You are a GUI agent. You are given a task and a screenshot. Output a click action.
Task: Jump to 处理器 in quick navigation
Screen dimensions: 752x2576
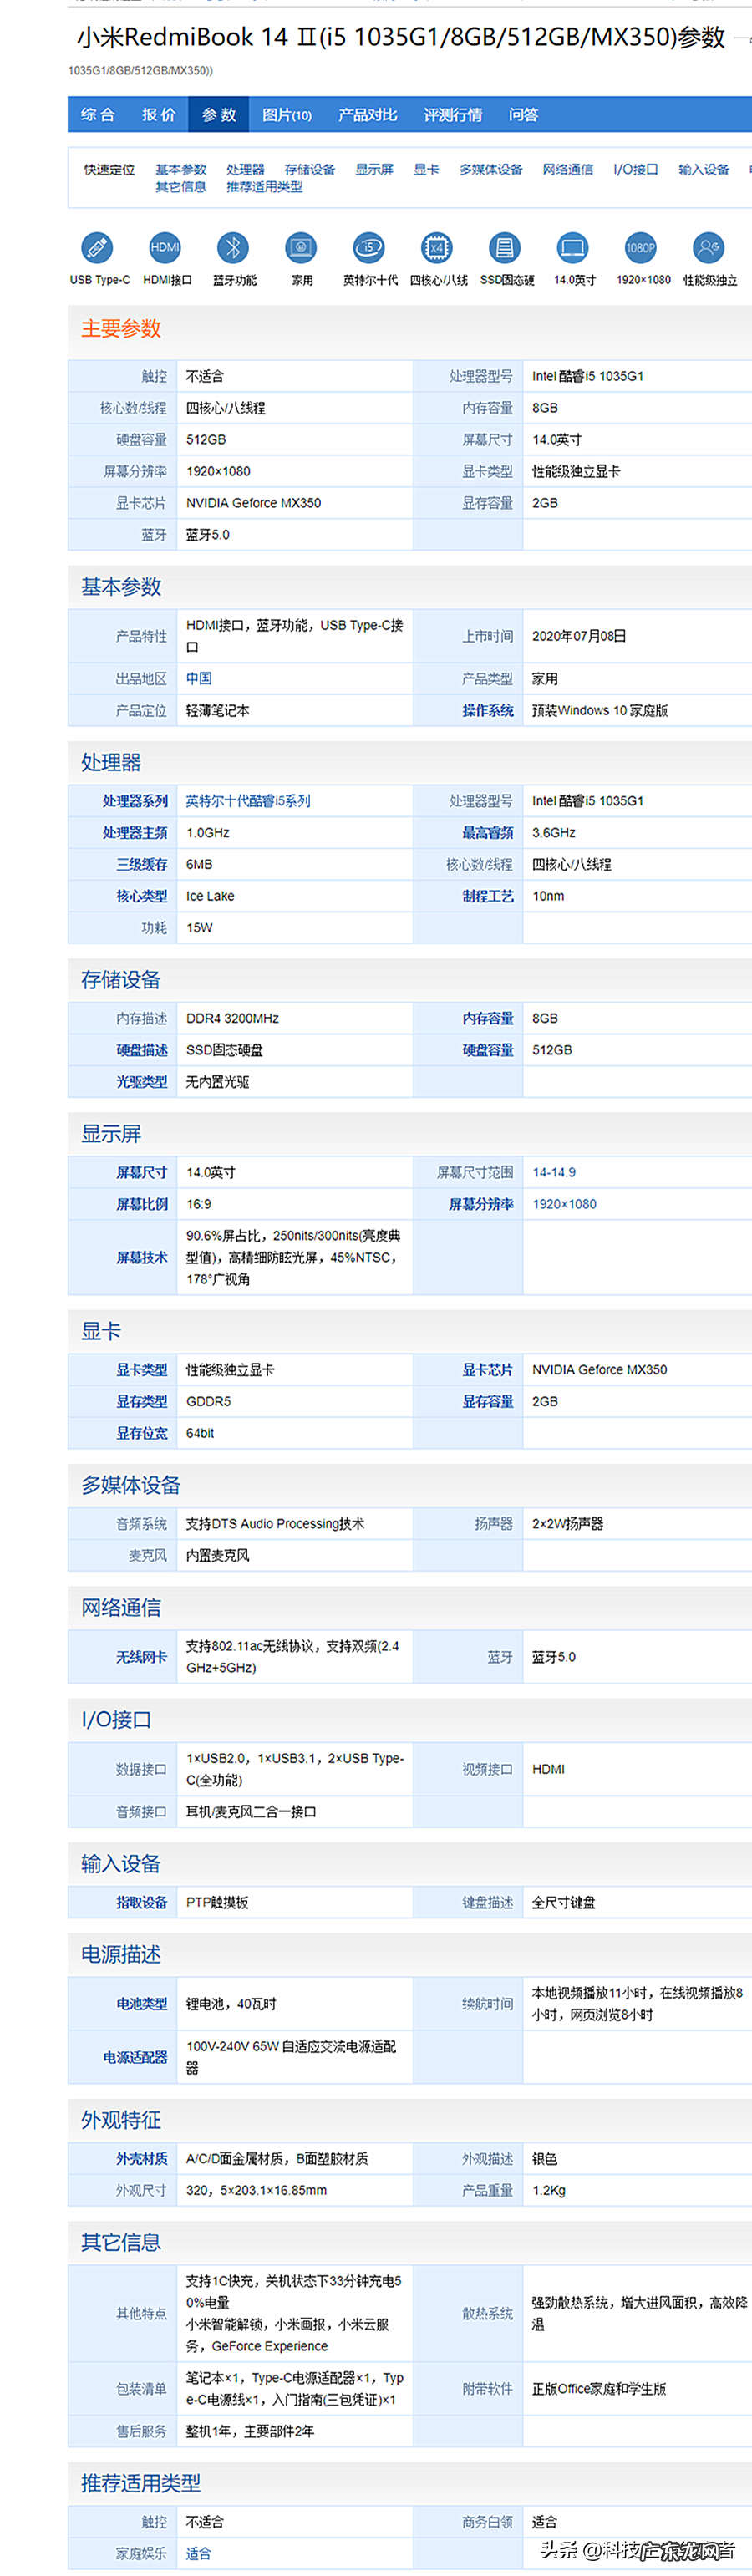click(245, 170)
